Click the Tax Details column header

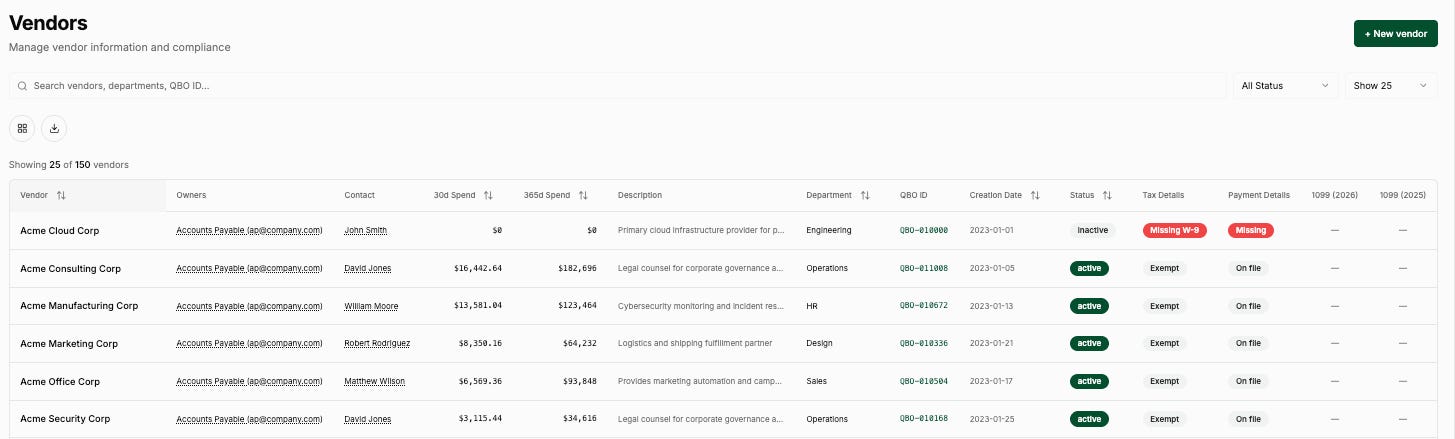pyautogui.click(x=1163, y=195)
